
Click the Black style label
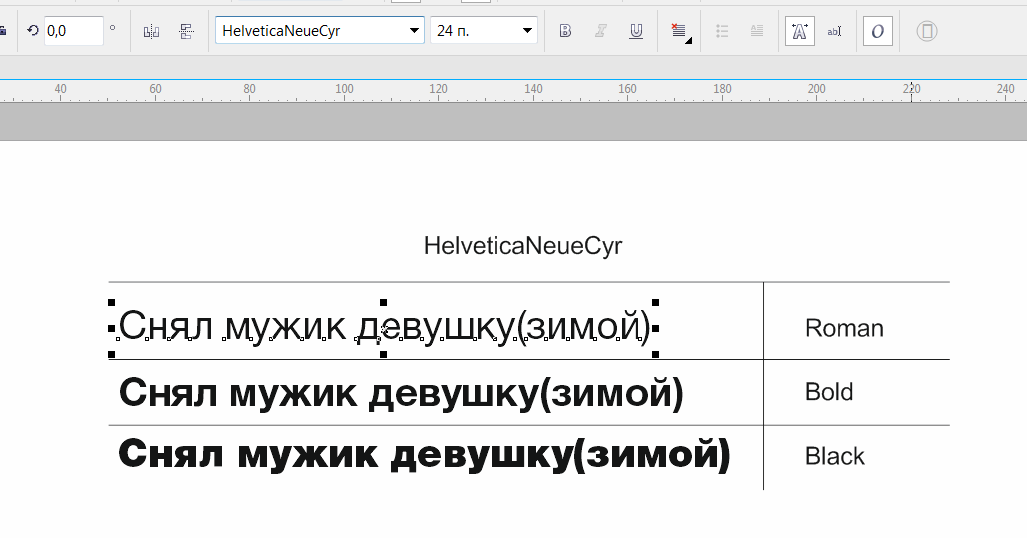coord(834,456)
